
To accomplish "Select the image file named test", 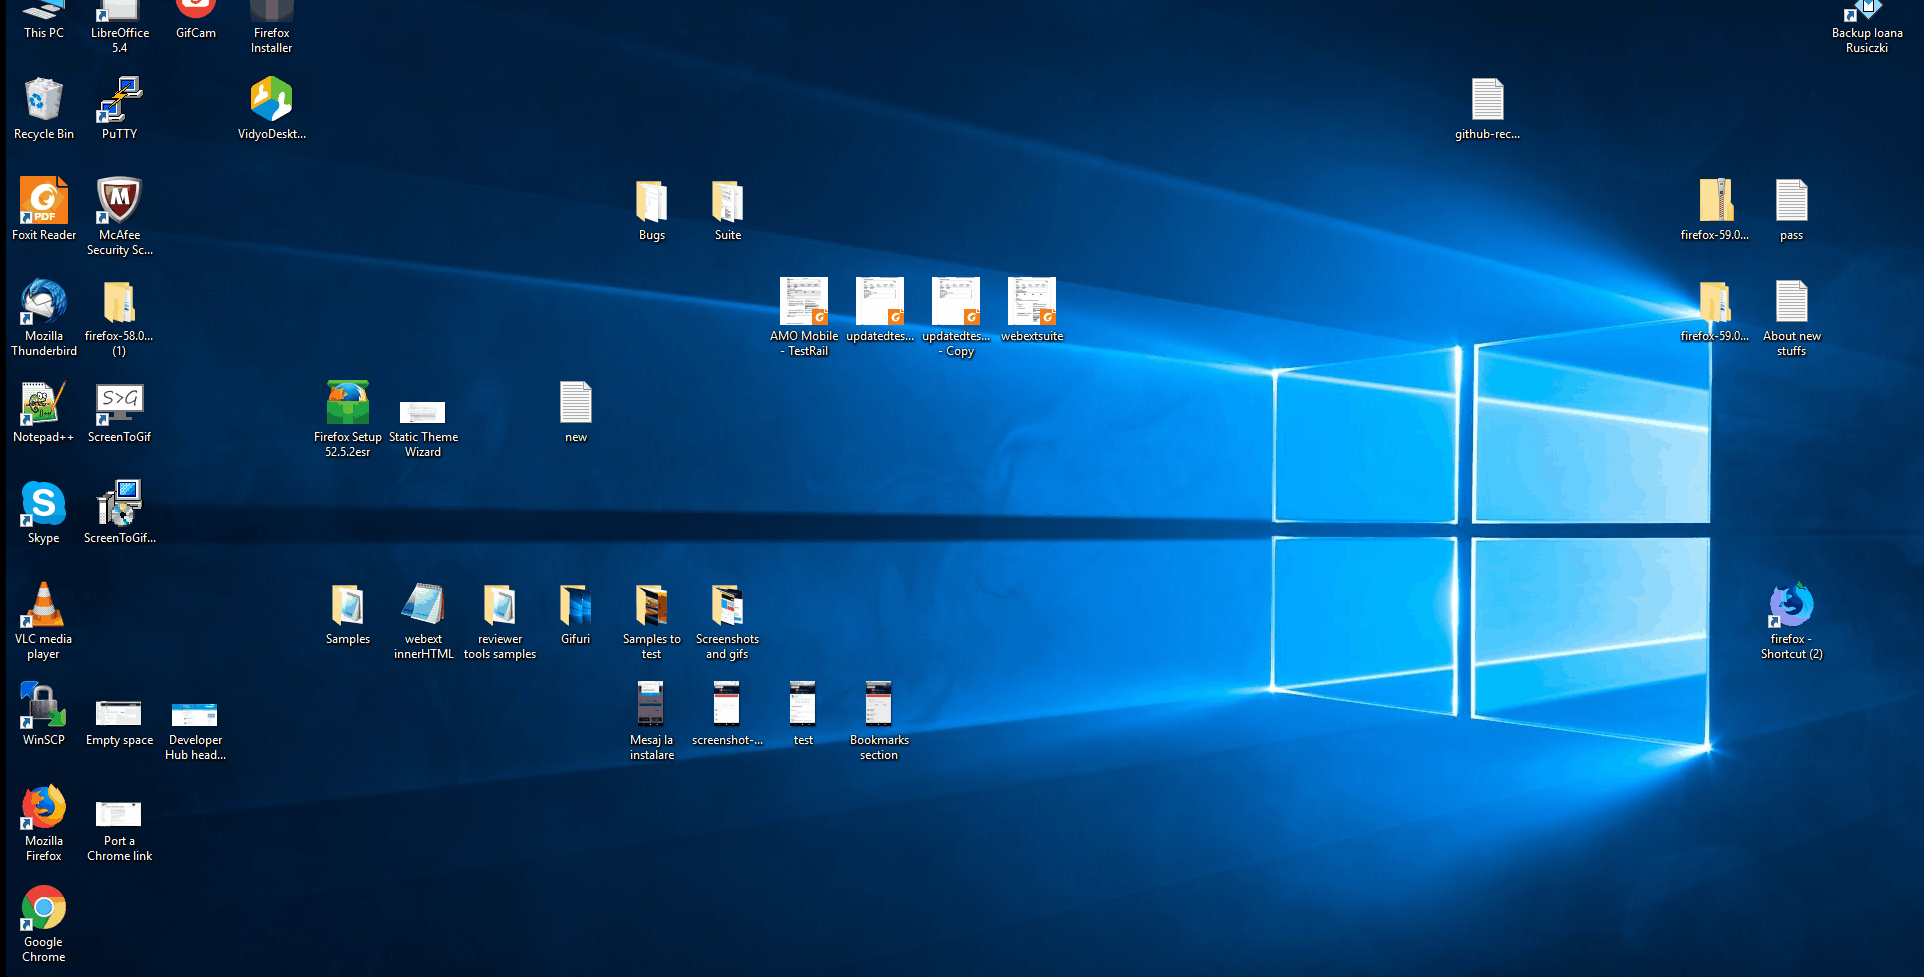I will [x=804, y=715].
